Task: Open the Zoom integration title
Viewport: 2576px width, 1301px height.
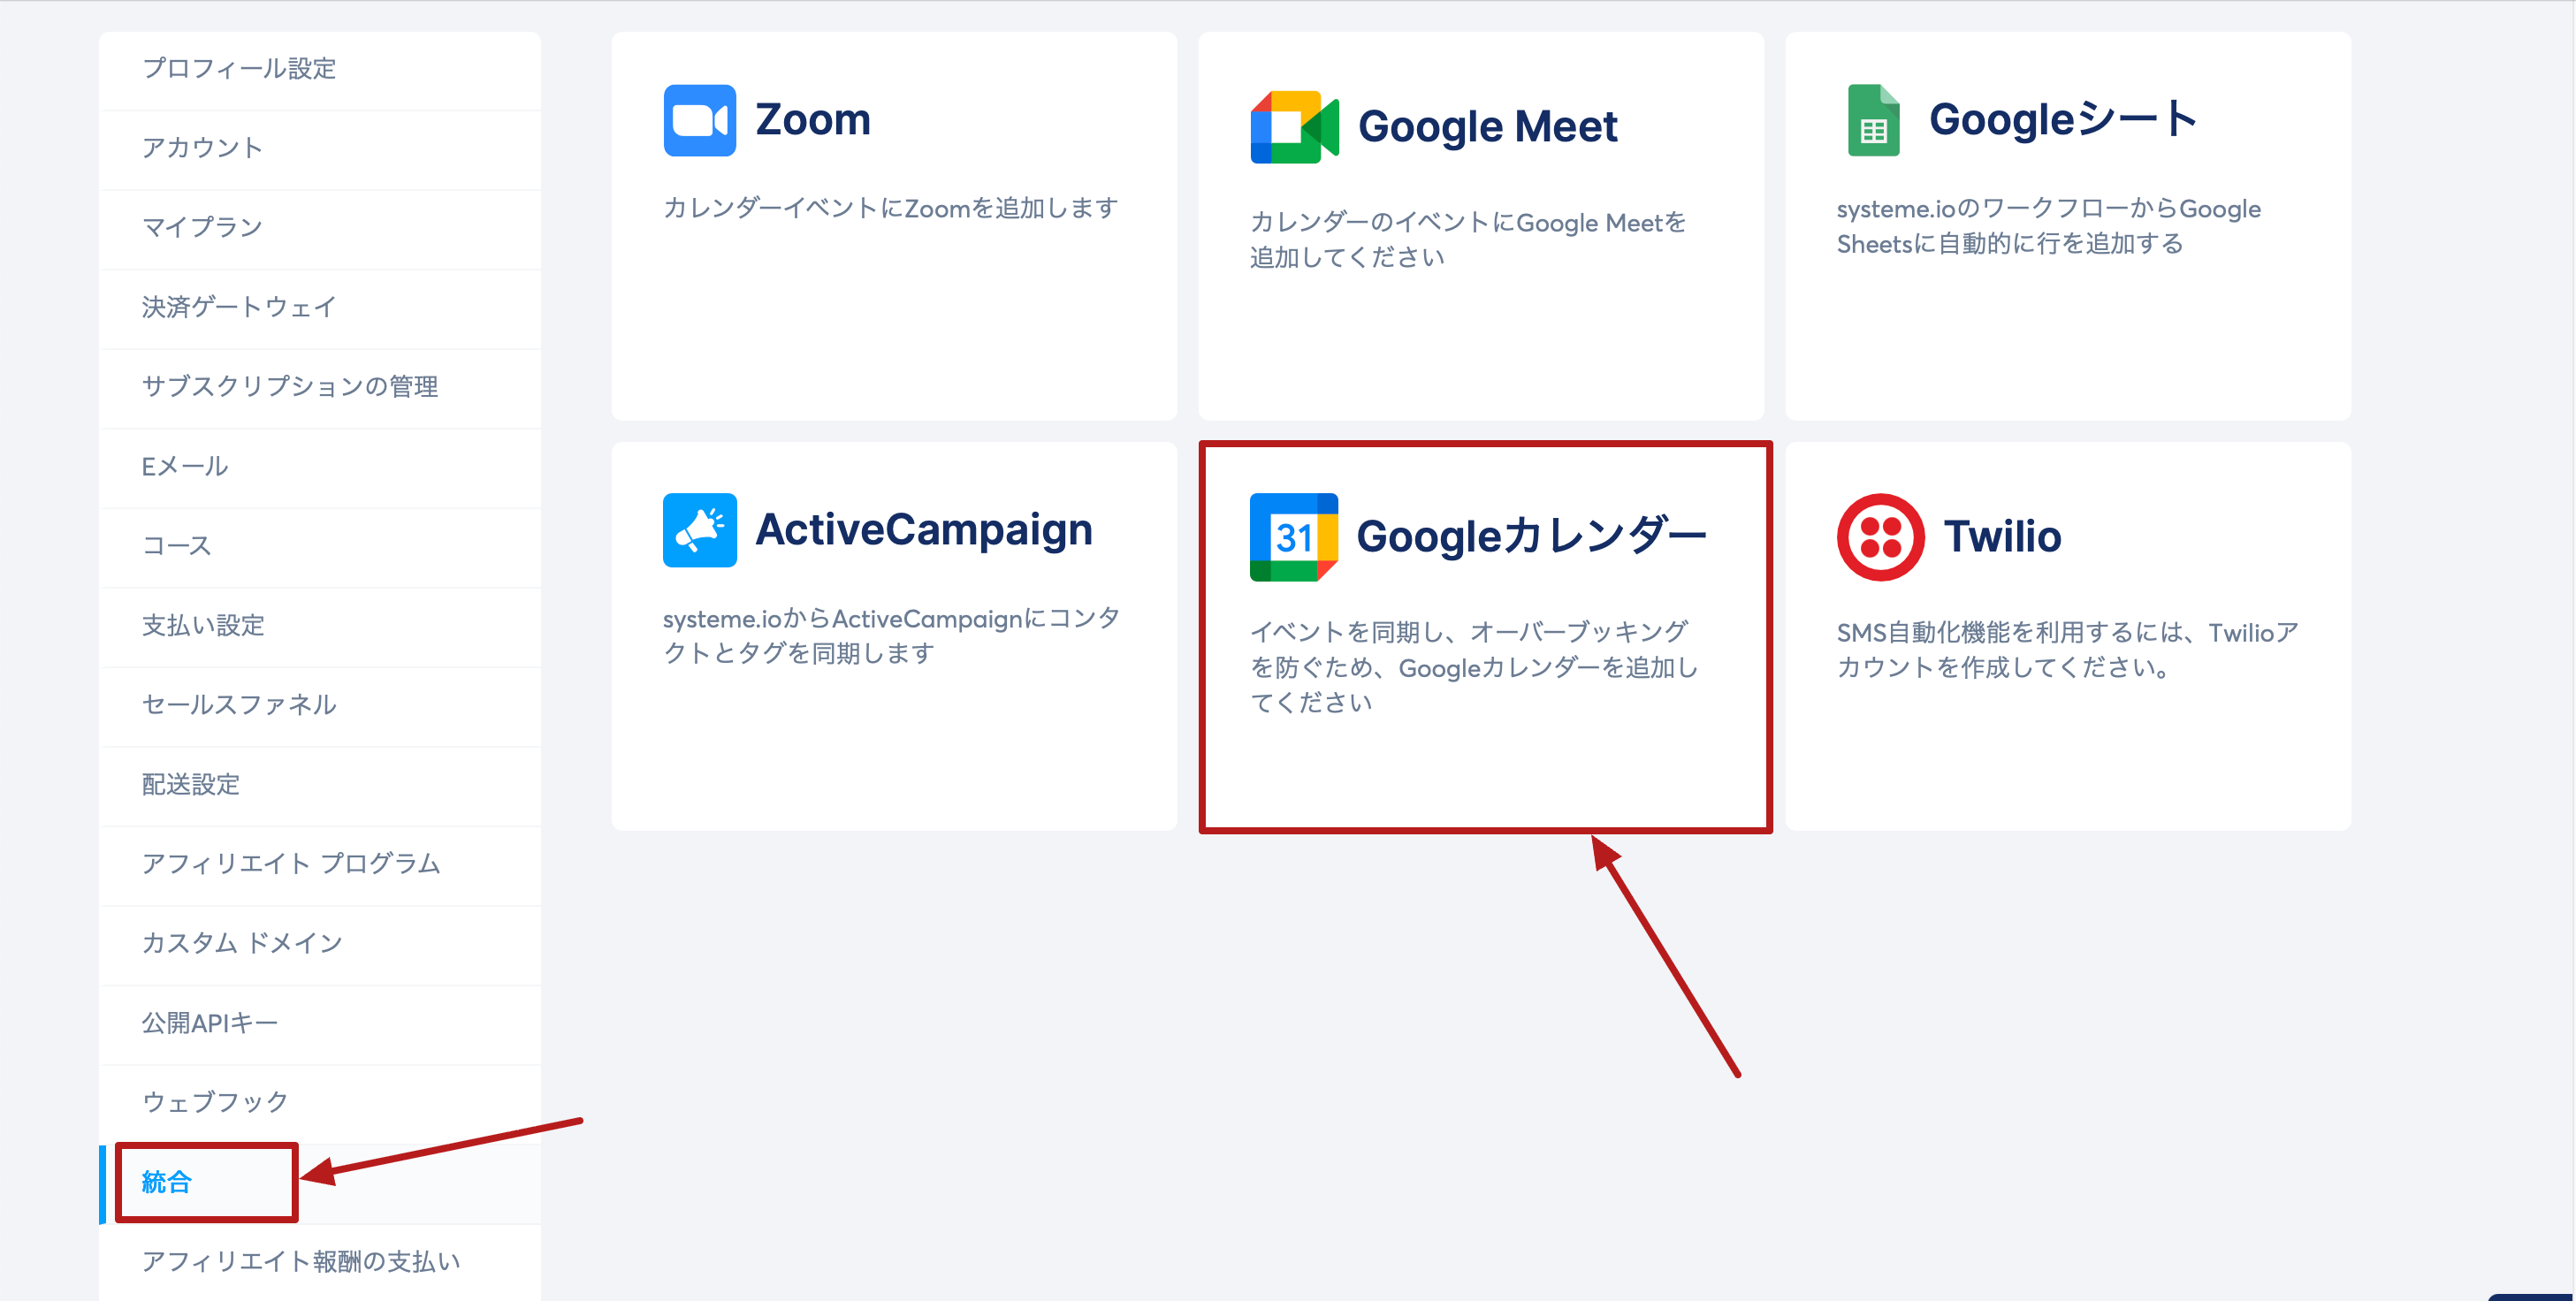Action: [812, 120]
